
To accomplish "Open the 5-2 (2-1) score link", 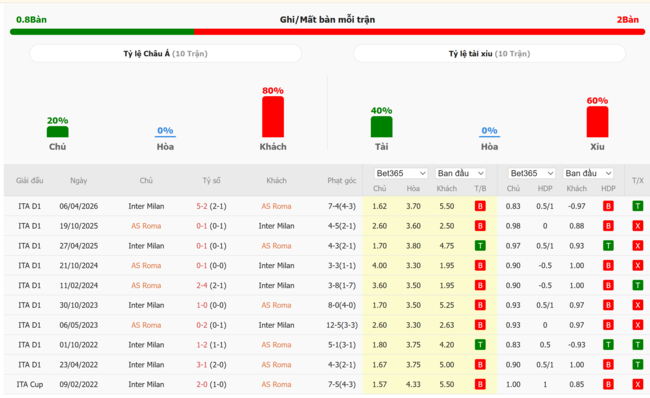I will pos(211,206).
